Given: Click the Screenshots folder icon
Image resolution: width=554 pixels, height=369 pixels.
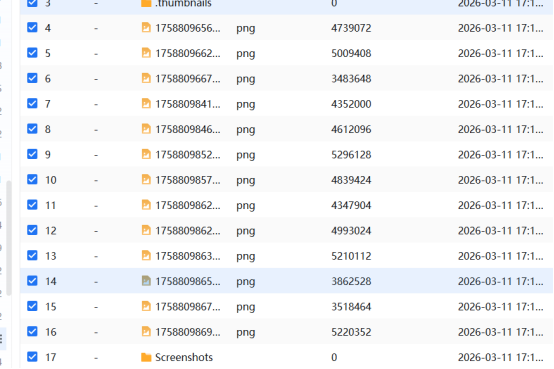Looking at the screenshot, I should 146,357.
